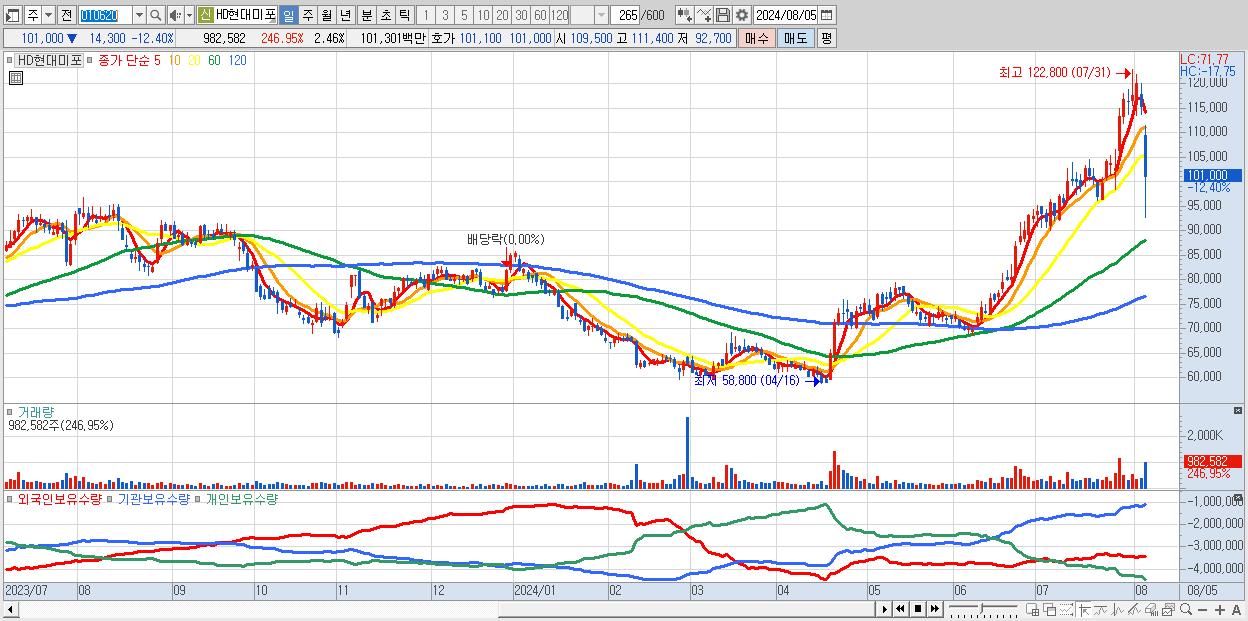Click the add chart window icon with plus grid
This screenshot has width=1248, height=621.
[1033, 610]
